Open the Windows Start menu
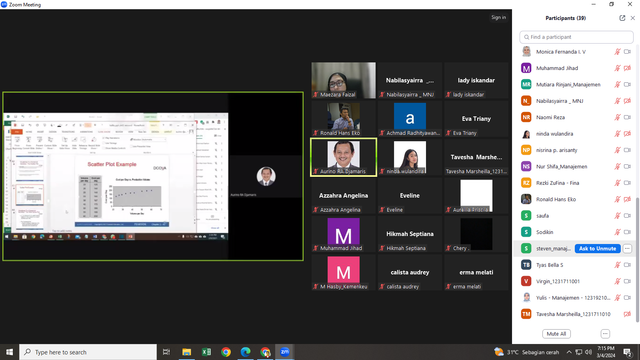Viewport: 640px width, 360px height. click(x=9, y=352)
